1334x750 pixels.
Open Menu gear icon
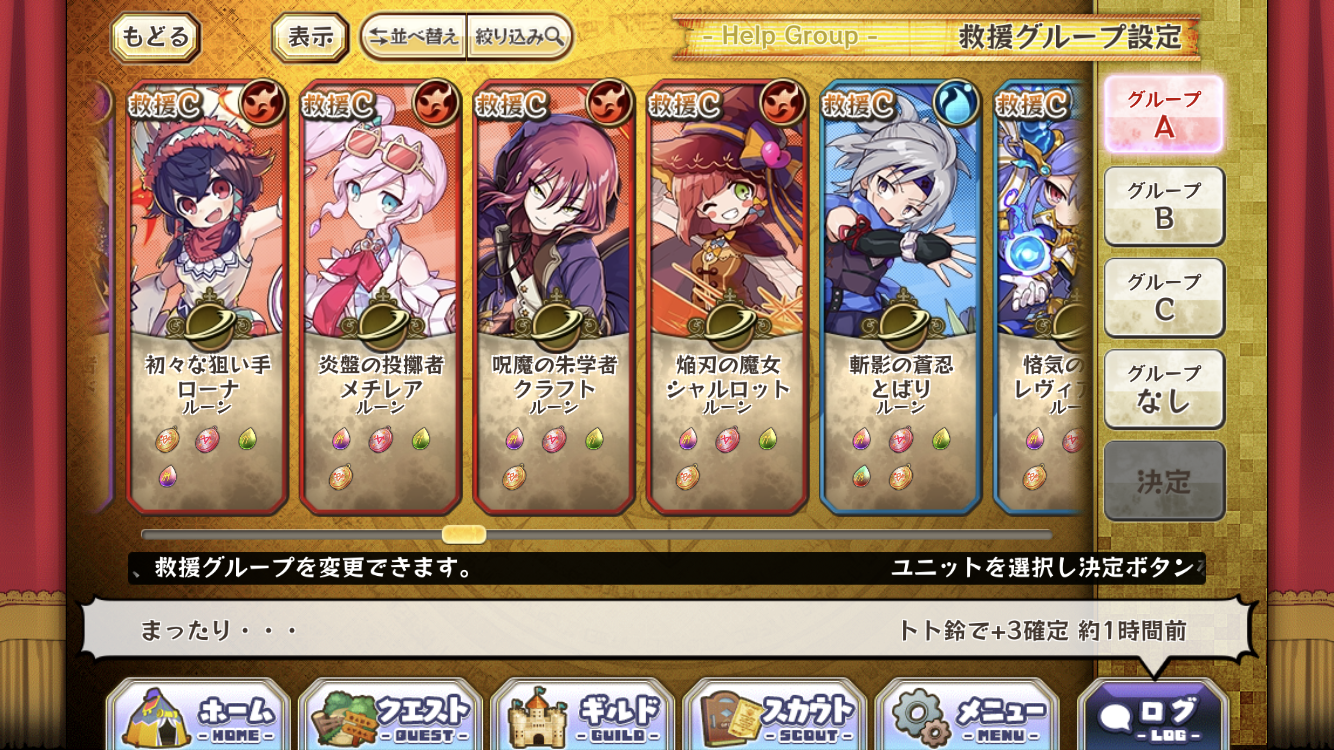point(966,714)
